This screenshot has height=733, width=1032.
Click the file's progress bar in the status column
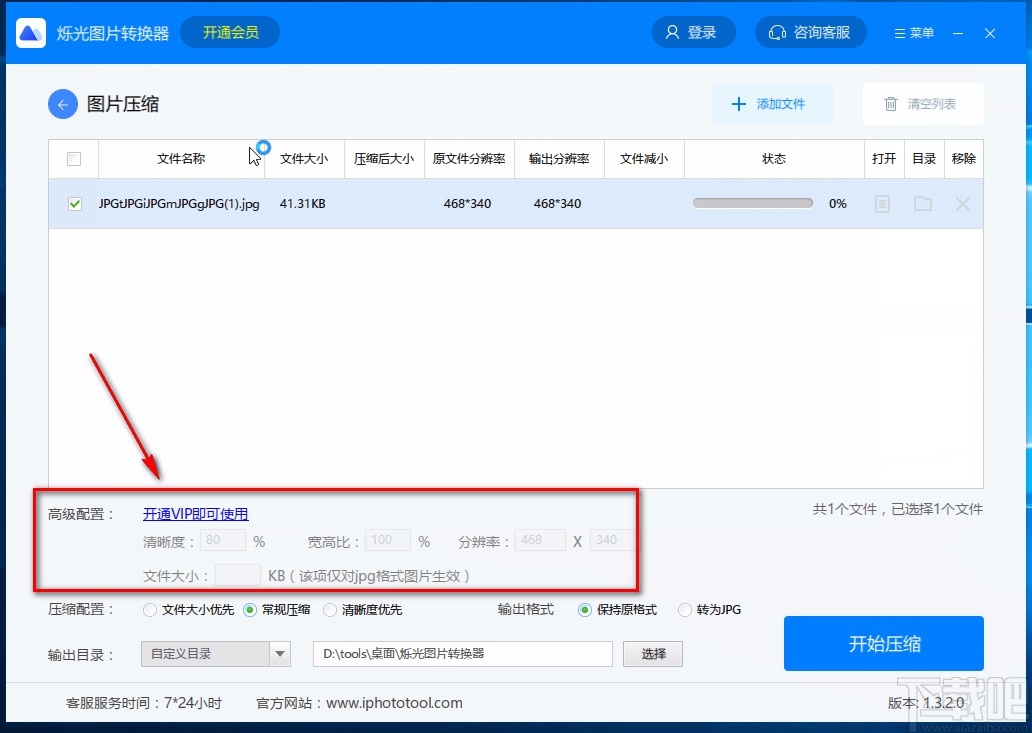[x=752, y=202]
